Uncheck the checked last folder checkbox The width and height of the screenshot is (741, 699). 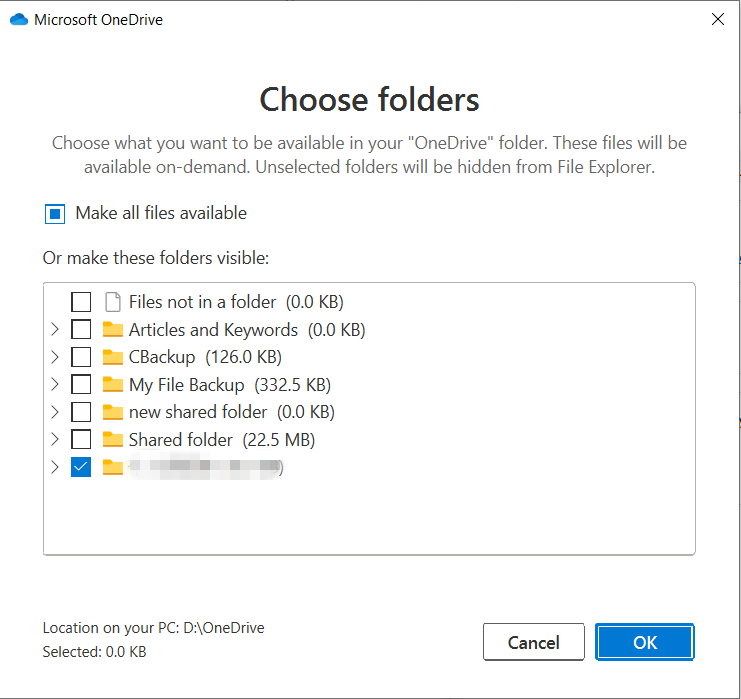pos(81,467)
